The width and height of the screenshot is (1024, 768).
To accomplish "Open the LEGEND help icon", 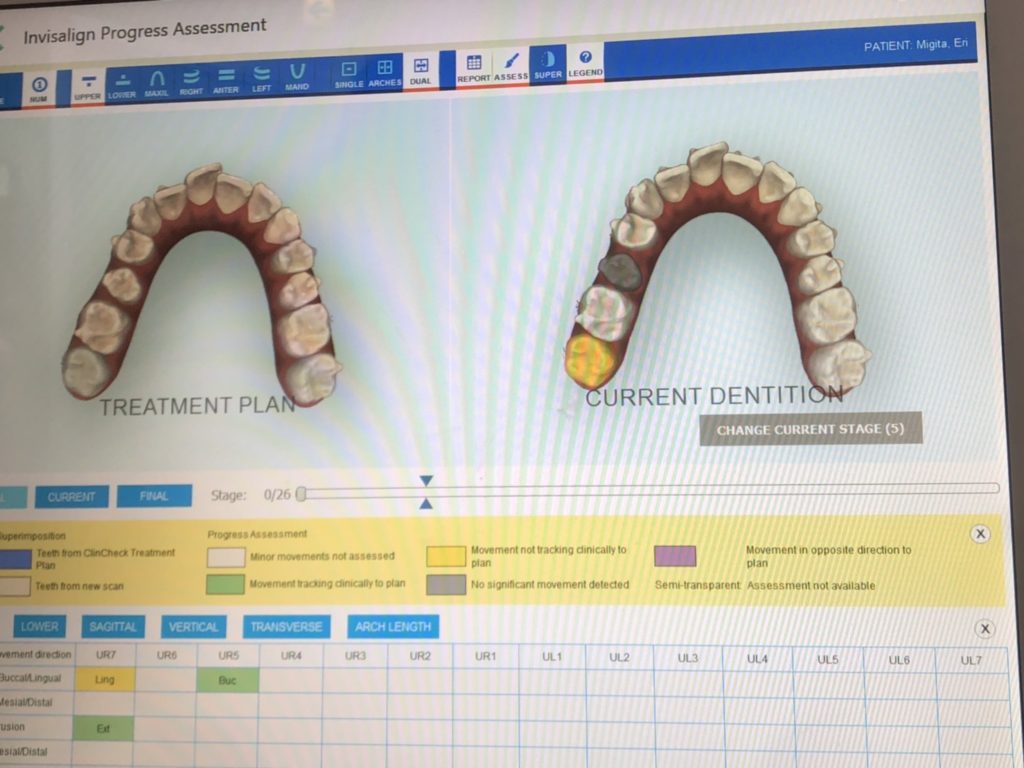I will 584,63.
